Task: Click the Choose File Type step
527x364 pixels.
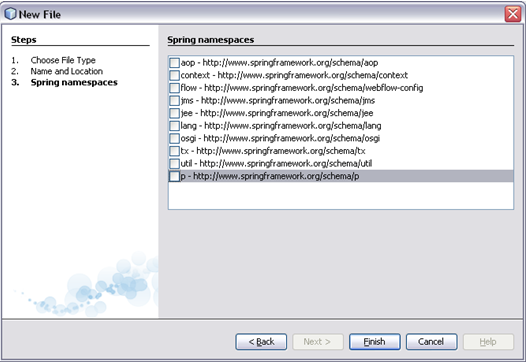Action: (x=63, y=60)
